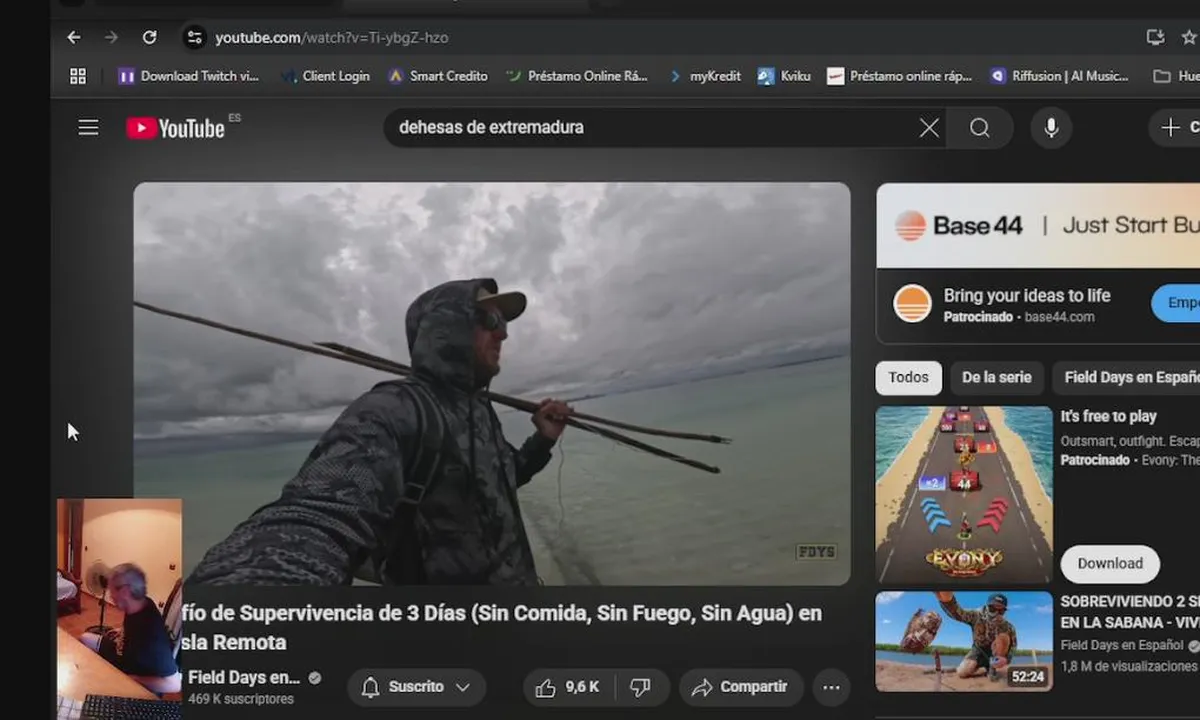Viewport: 1200px width, 720px height.
Task: Click the Download button on the Evony ad
Action: click(1110, 564)
